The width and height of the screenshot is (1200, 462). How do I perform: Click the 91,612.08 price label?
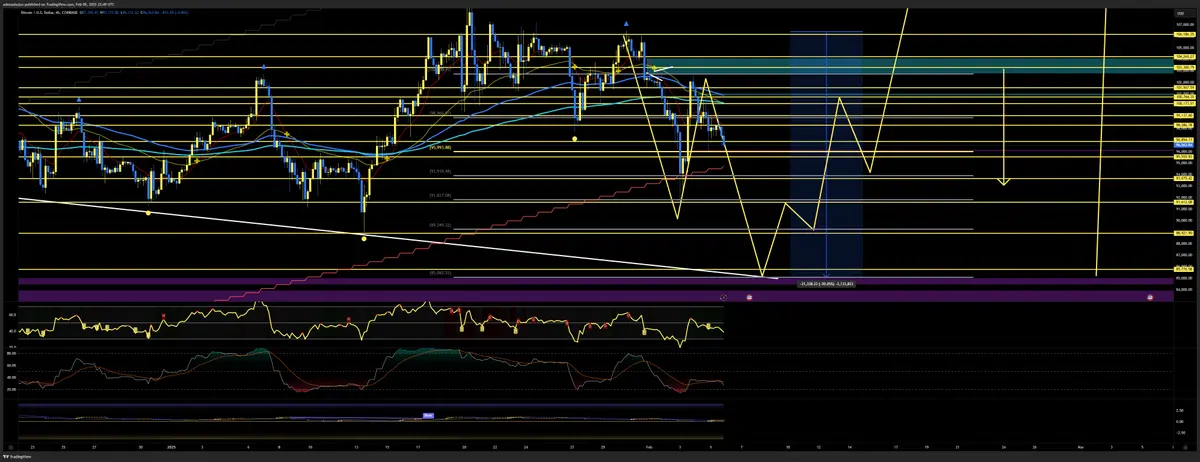pos(1185,201)
